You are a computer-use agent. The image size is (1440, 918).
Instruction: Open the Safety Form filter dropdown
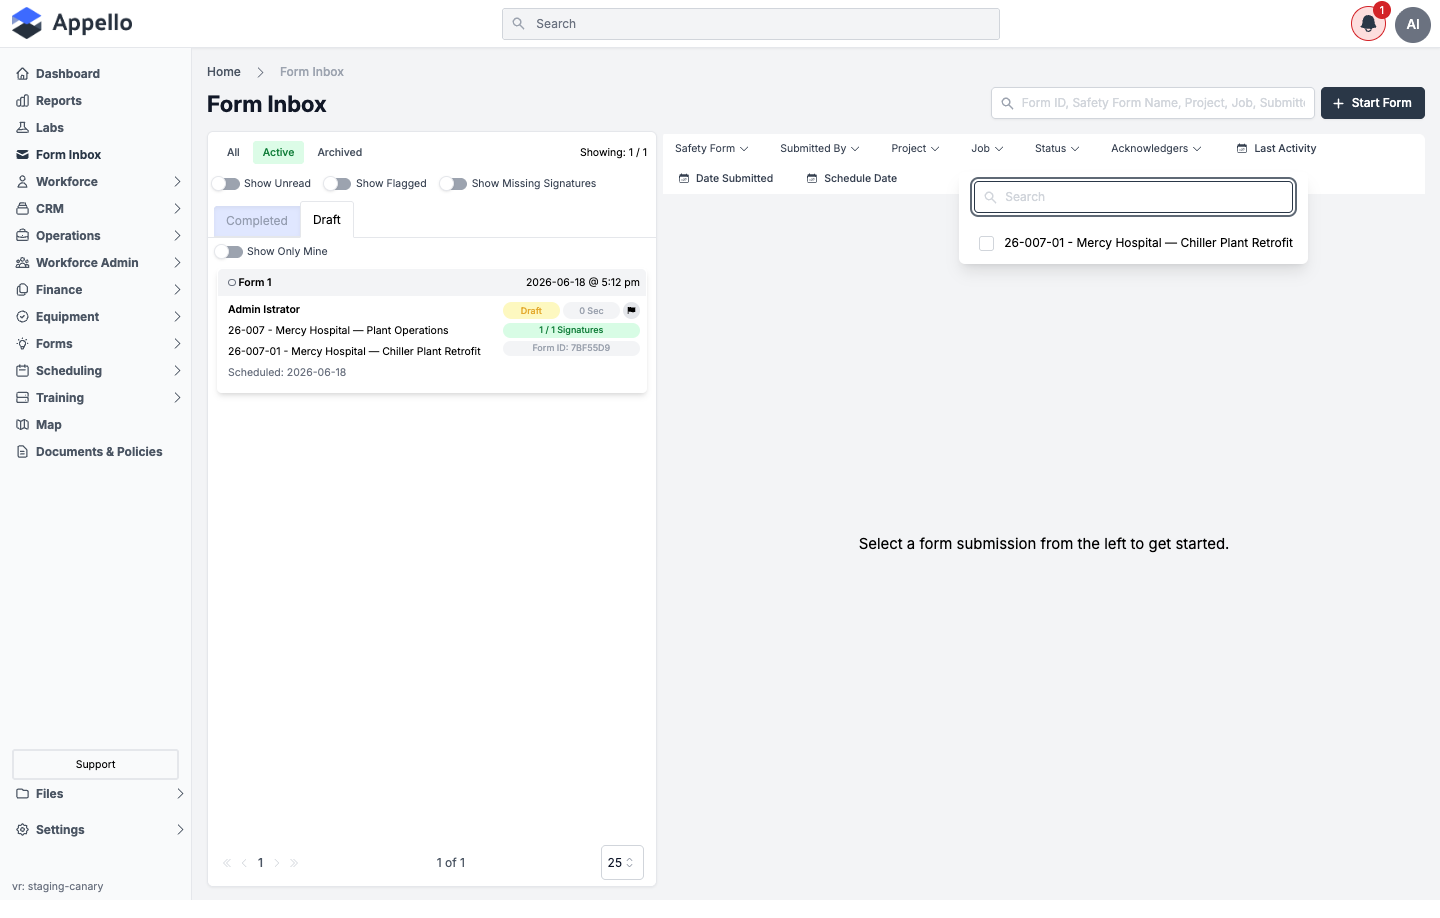point(711,149)
